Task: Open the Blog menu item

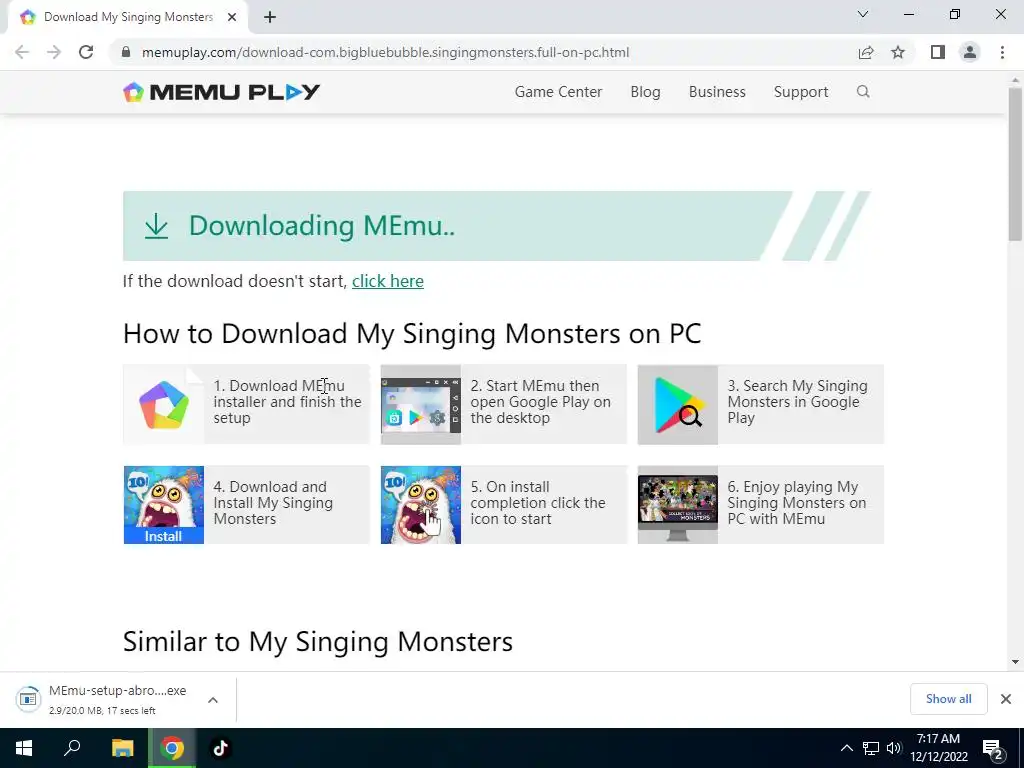Action: pos(645,92)
